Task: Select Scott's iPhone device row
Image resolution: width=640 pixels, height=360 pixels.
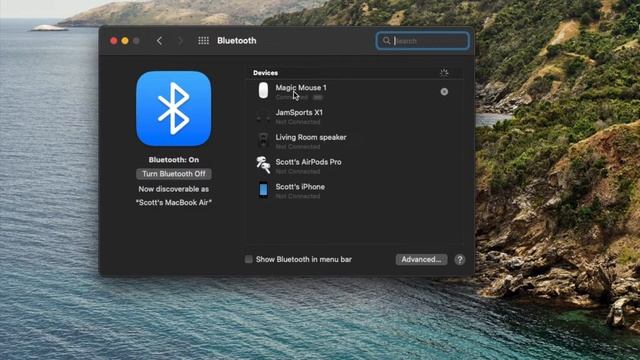Action: [x=354, y=191]
